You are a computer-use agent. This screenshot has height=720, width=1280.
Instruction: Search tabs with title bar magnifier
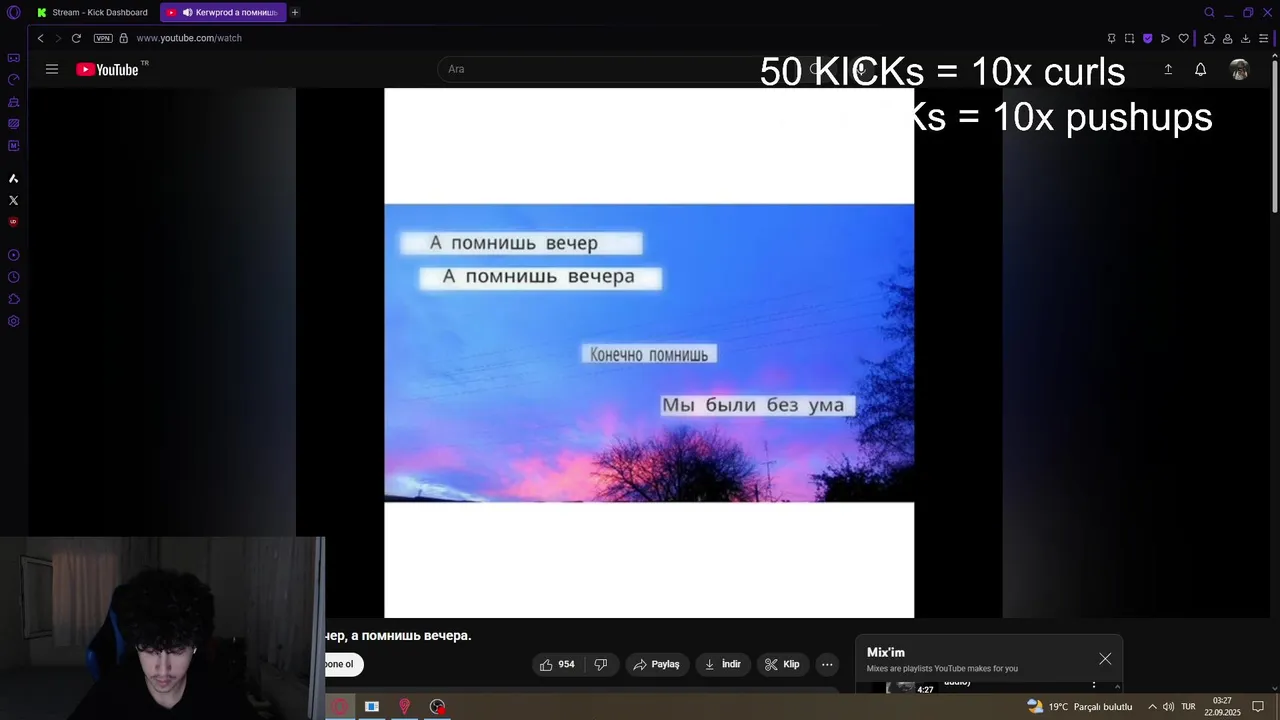click(1209, 12)
